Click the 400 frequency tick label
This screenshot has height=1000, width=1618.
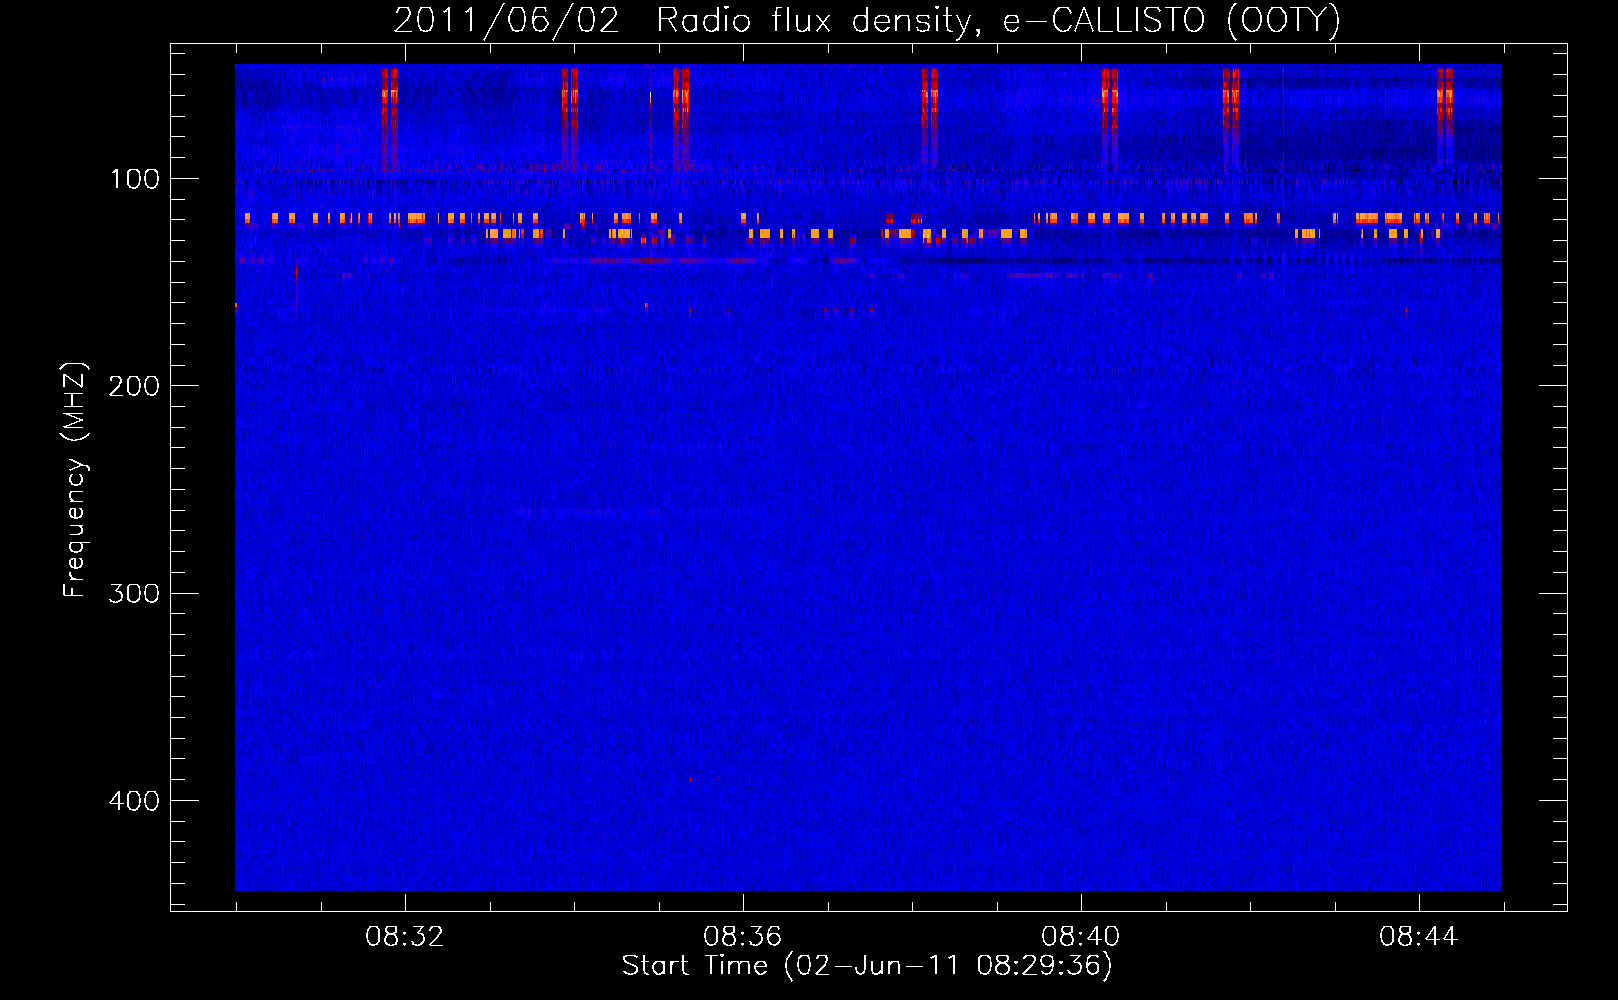point(135,801)
